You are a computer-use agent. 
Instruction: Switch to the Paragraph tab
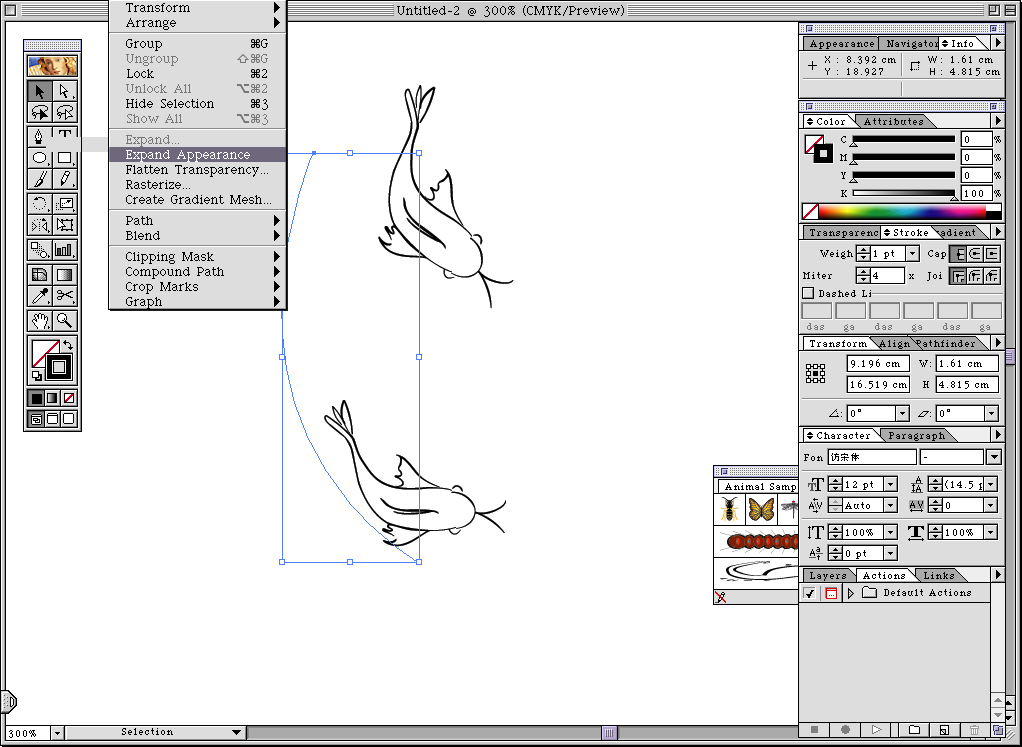pos(916,435)
